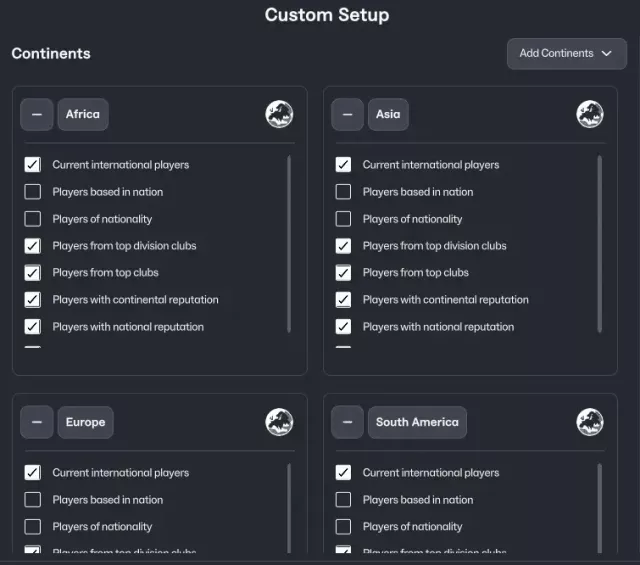Click the globe icon in Europe card
Viewport: 640px width, 565px height.
(279, 422)
